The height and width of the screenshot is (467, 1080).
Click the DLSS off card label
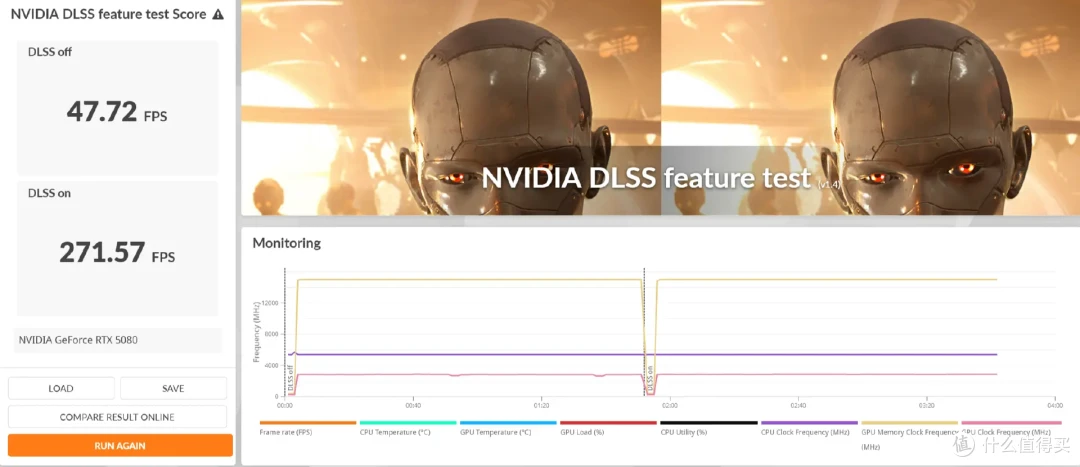click(x=50, y=52)
